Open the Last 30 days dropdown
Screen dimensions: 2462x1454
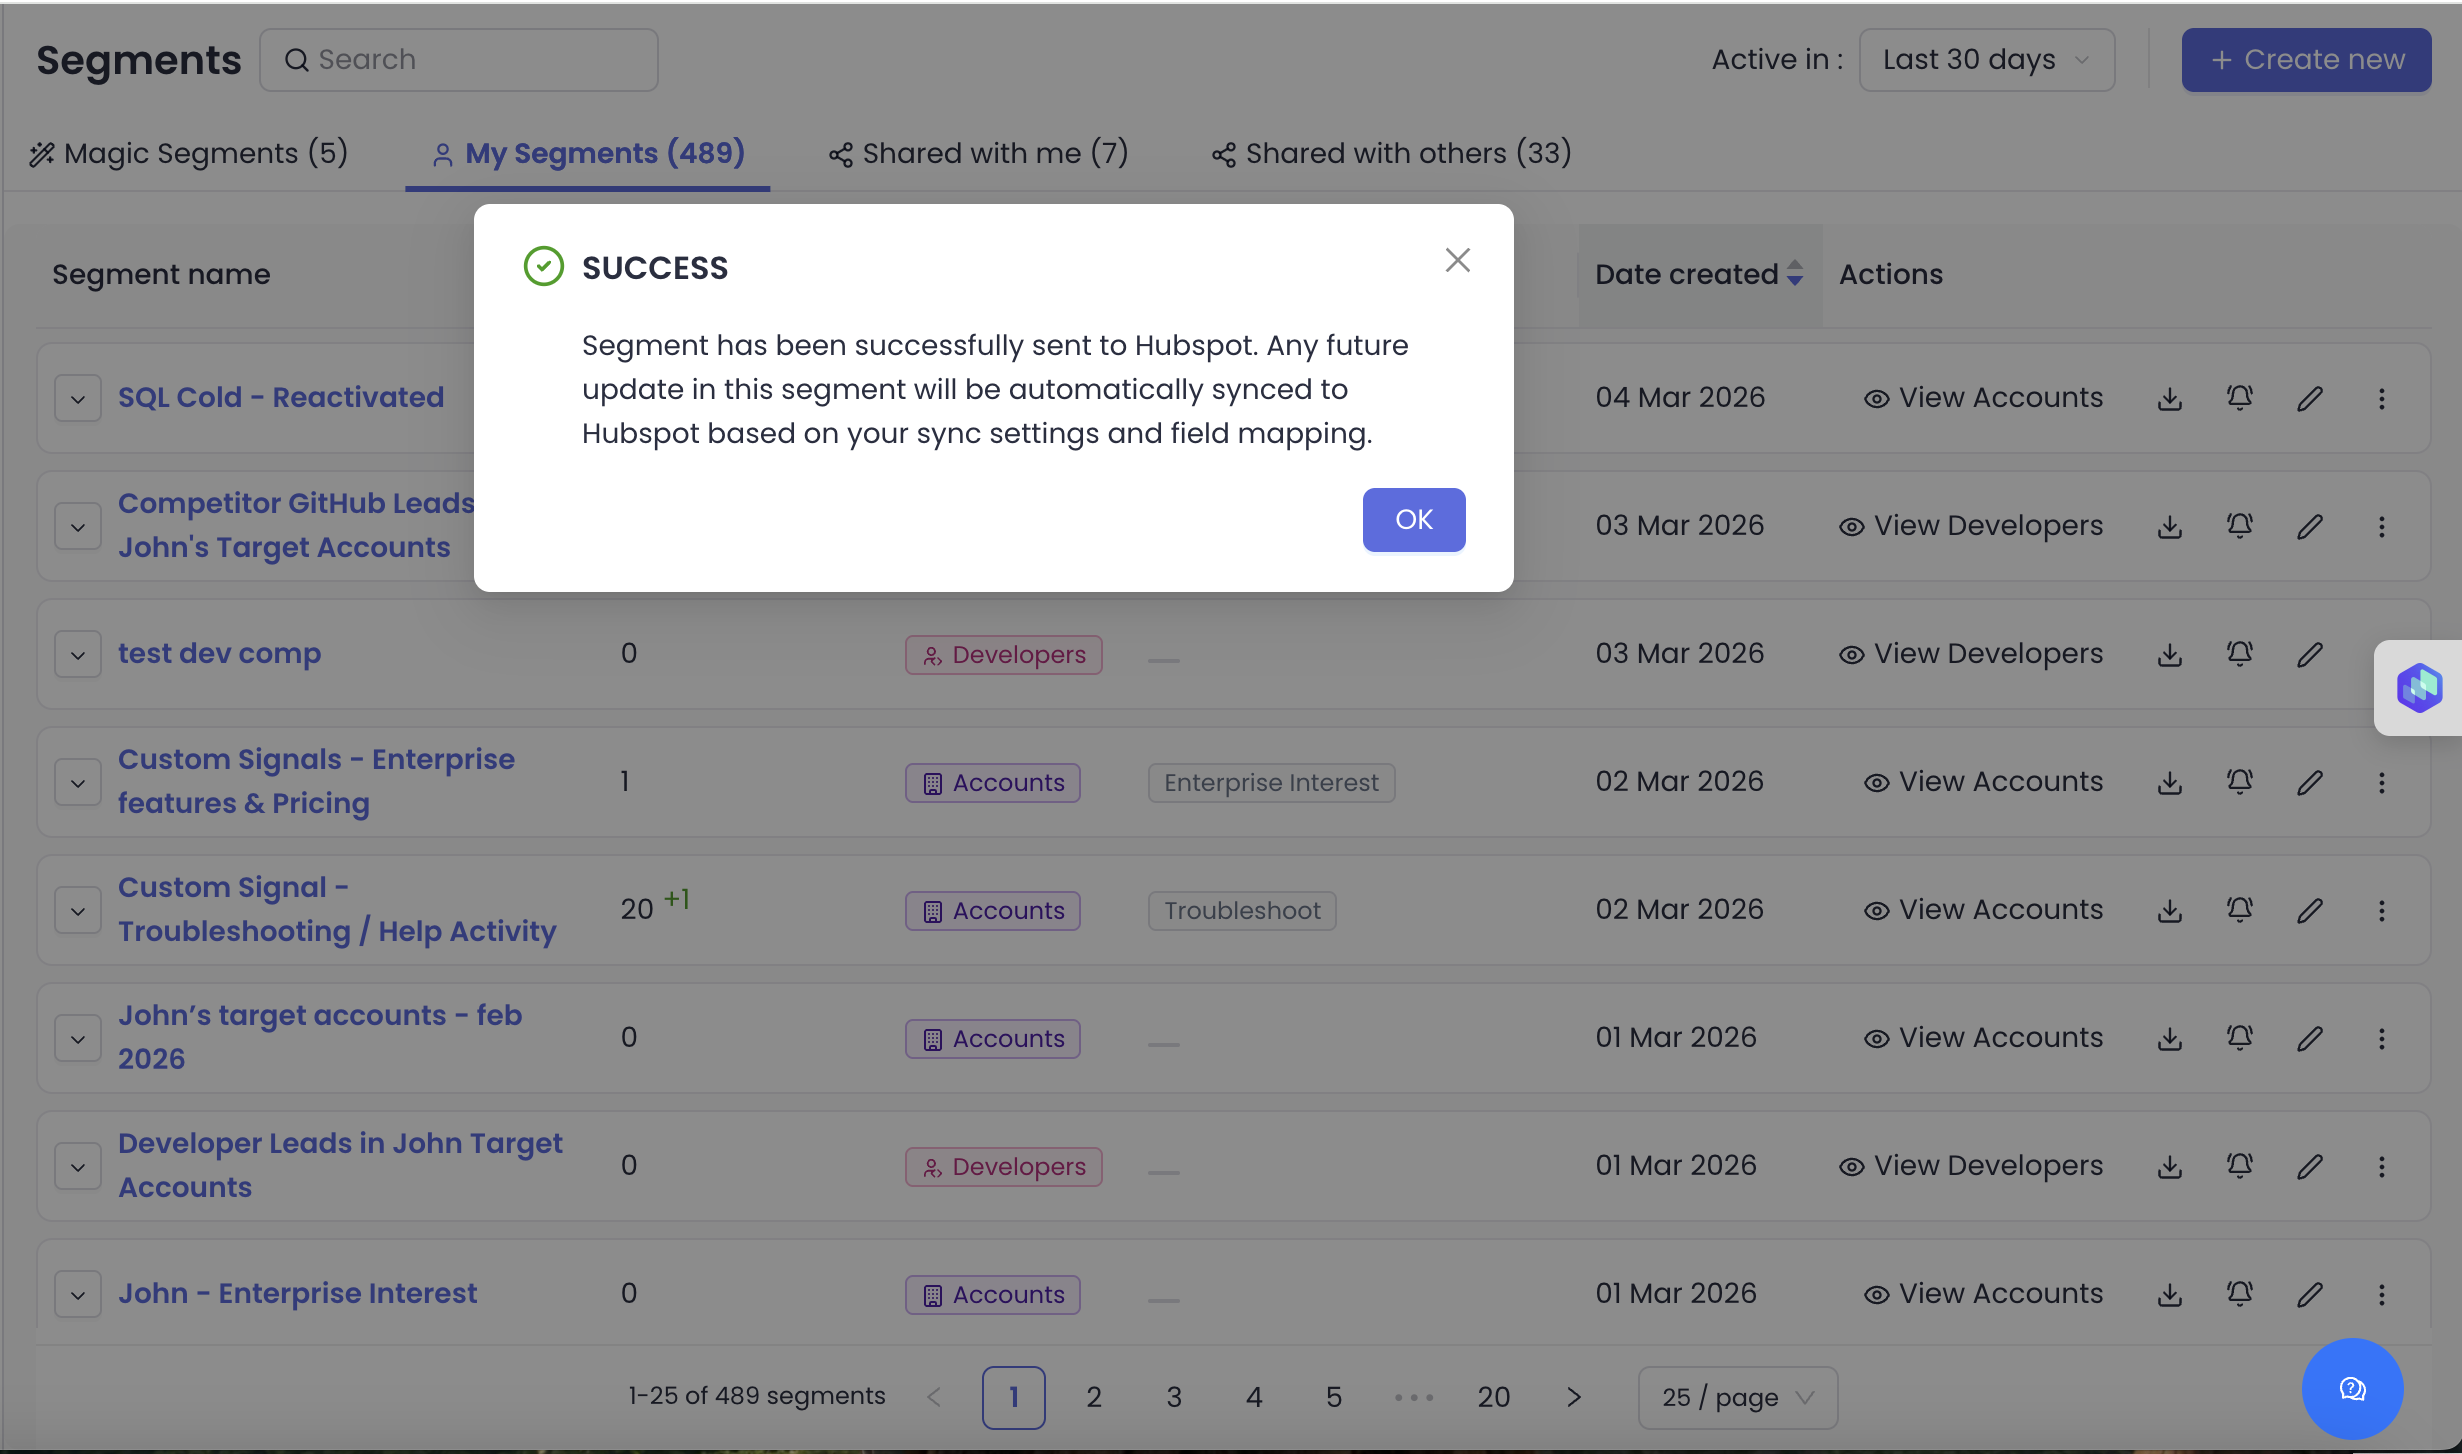click(x=1985, y=60)
